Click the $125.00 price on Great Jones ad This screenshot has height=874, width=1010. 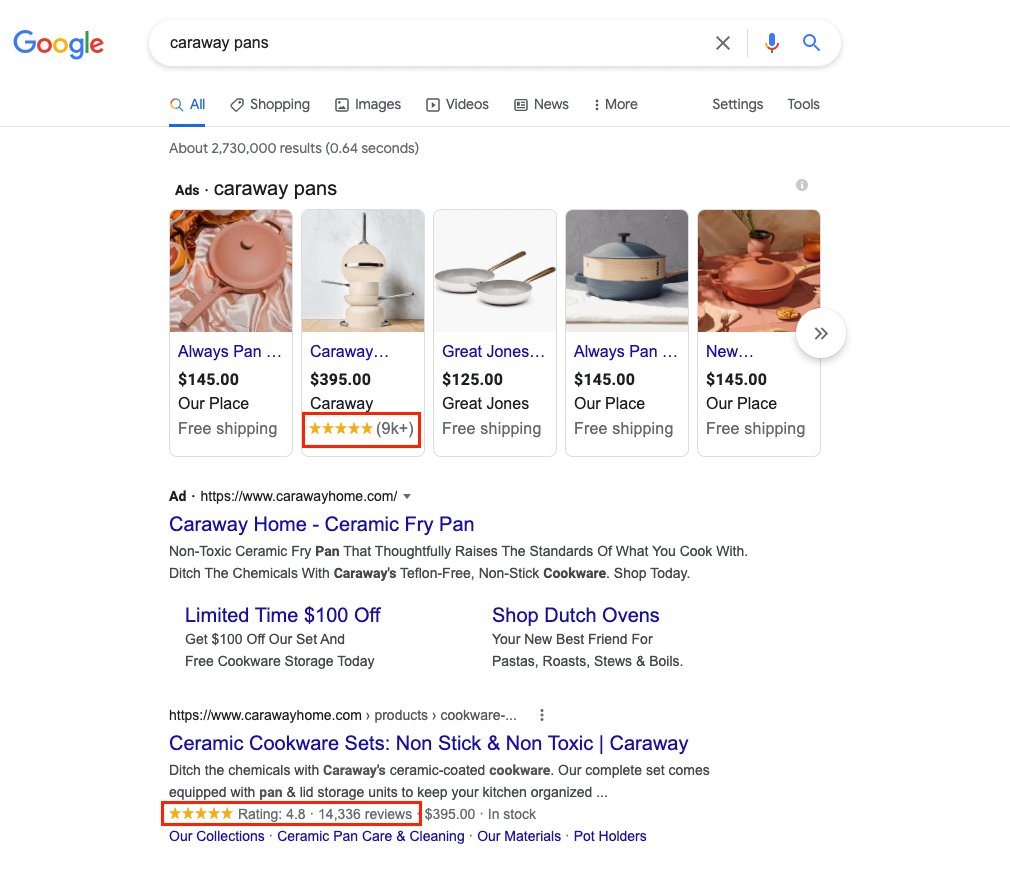[472, 379]
